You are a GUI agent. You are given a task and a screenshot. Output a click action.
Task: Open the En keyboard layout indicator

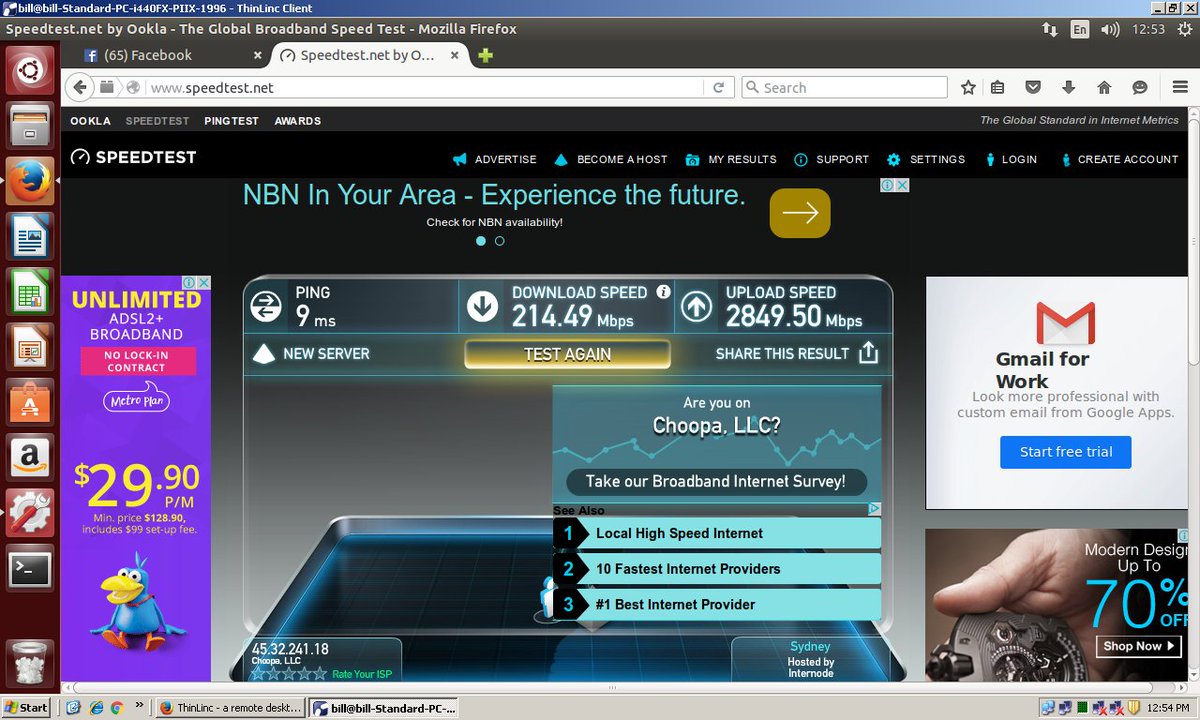click(x=1079, y=29)
